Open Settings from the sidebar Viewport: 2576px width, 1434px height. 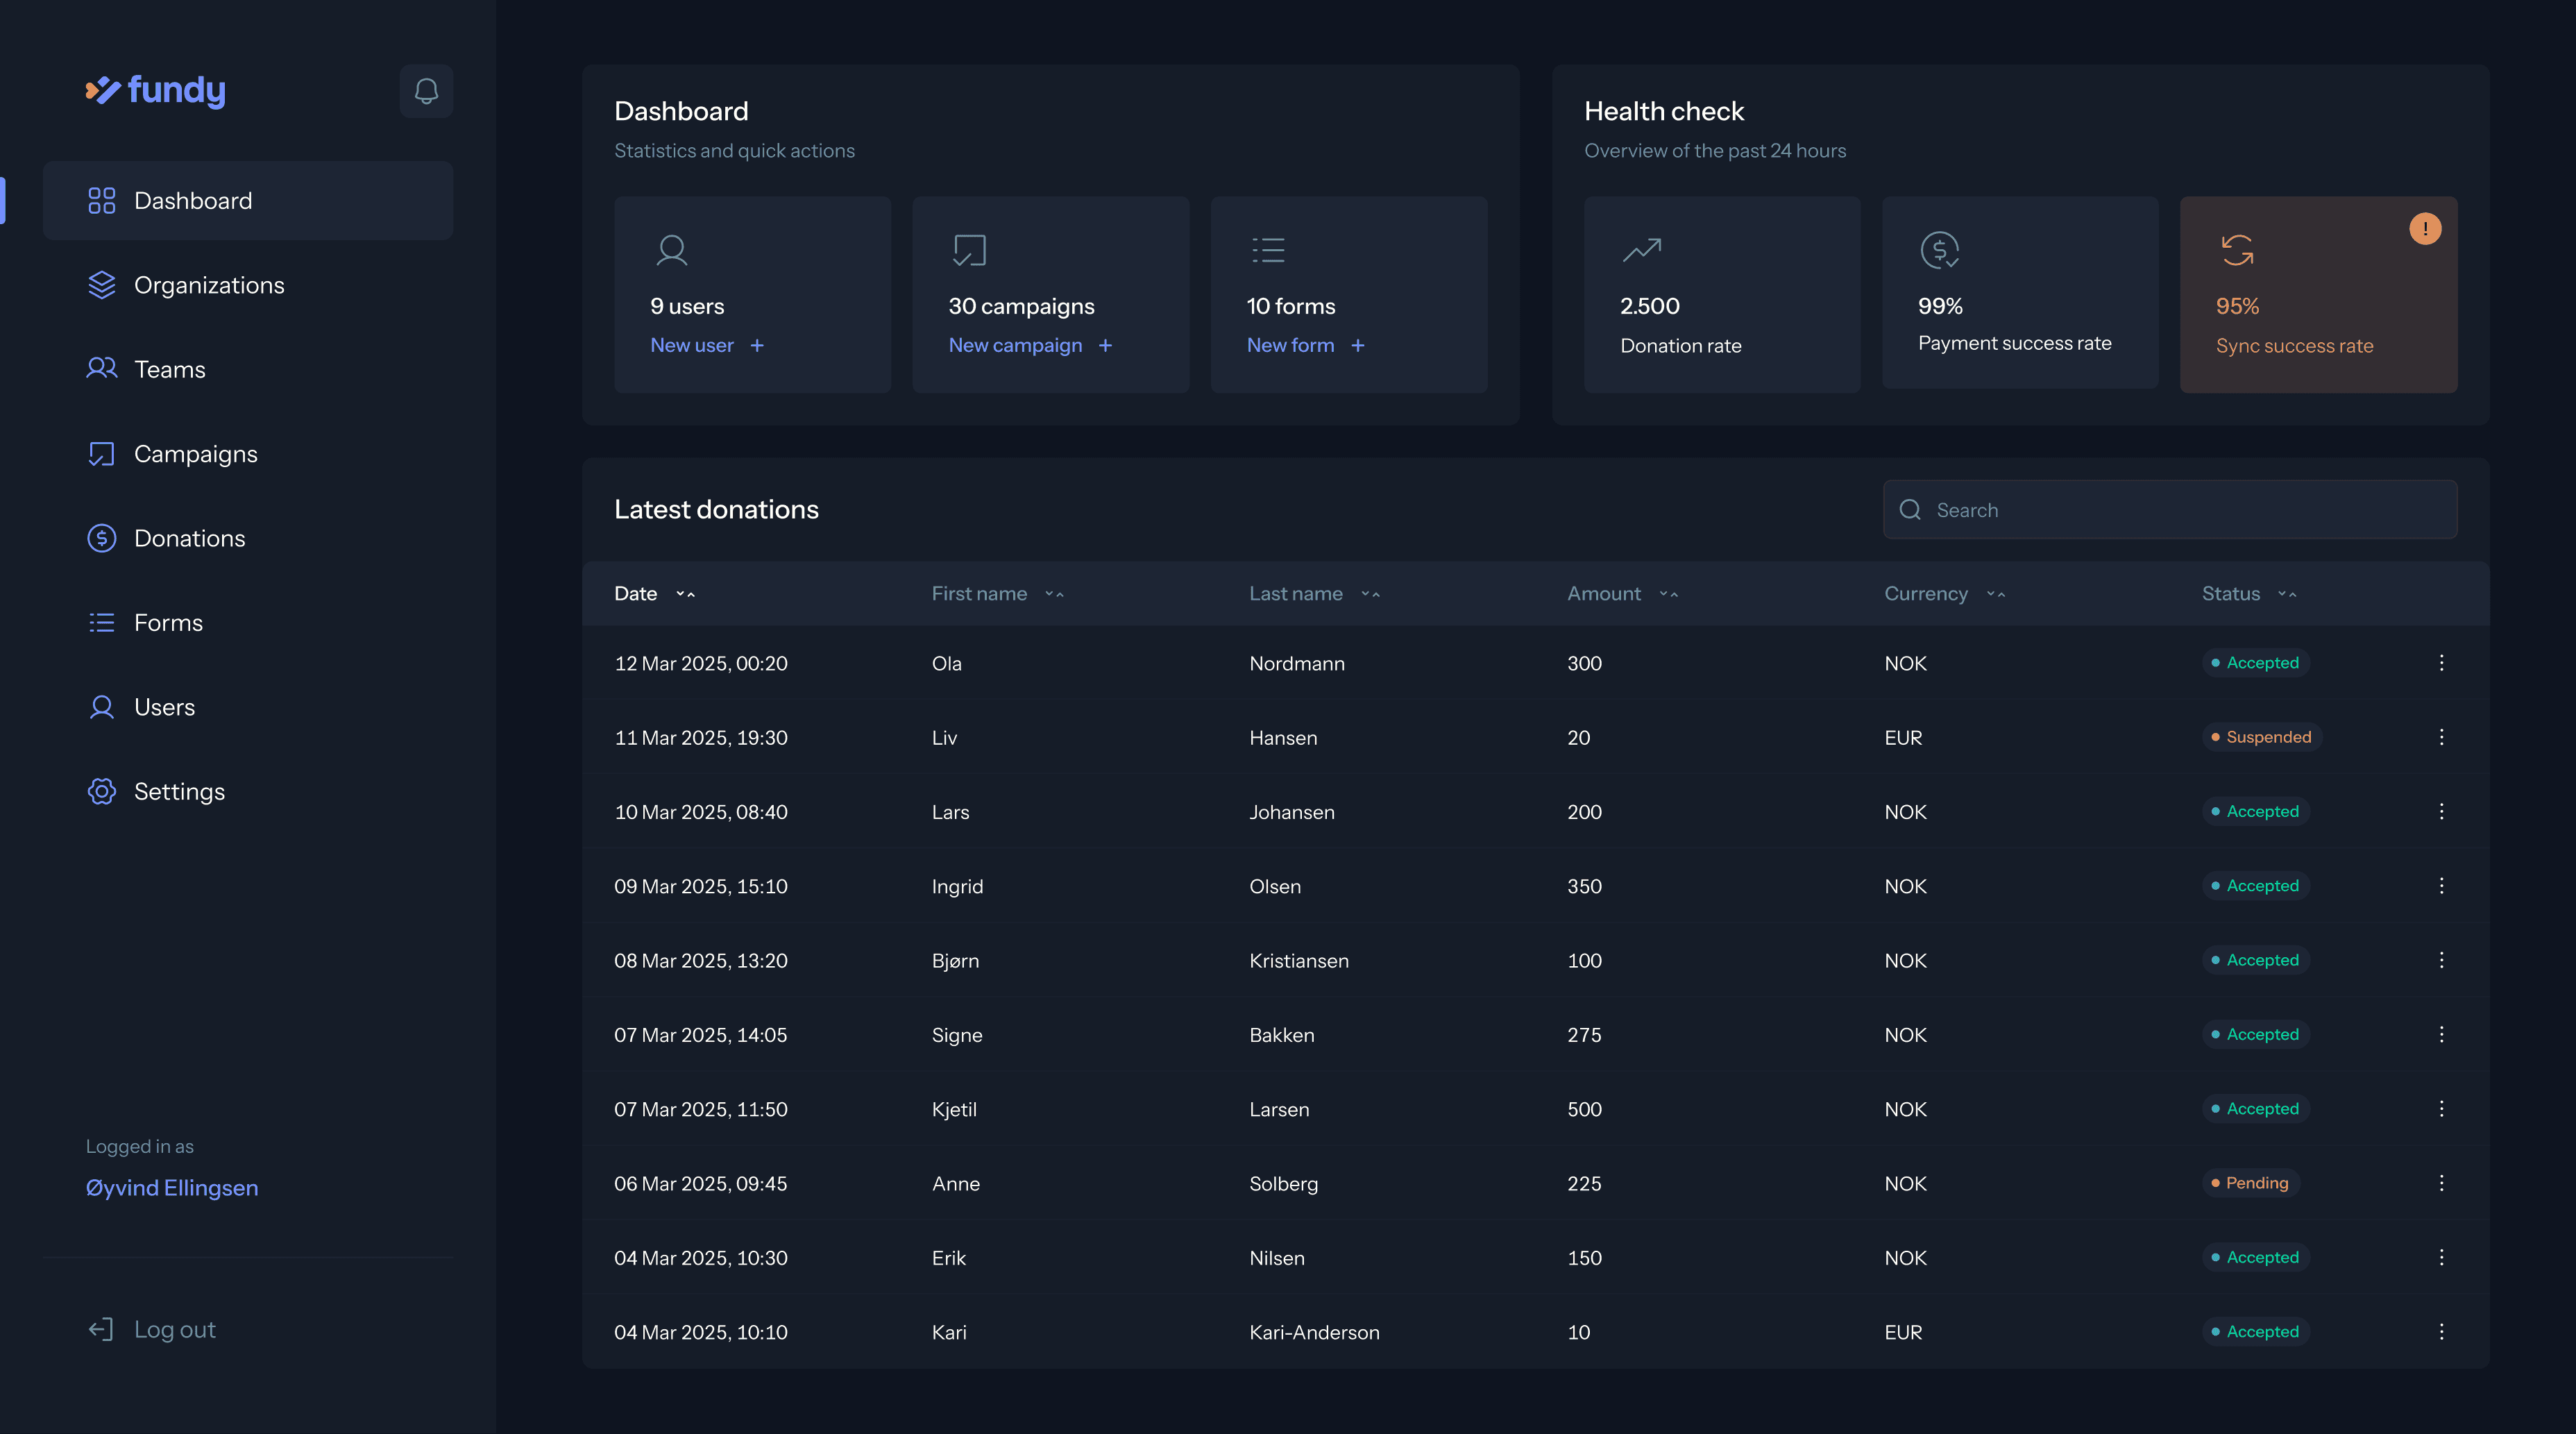point(179,791)
